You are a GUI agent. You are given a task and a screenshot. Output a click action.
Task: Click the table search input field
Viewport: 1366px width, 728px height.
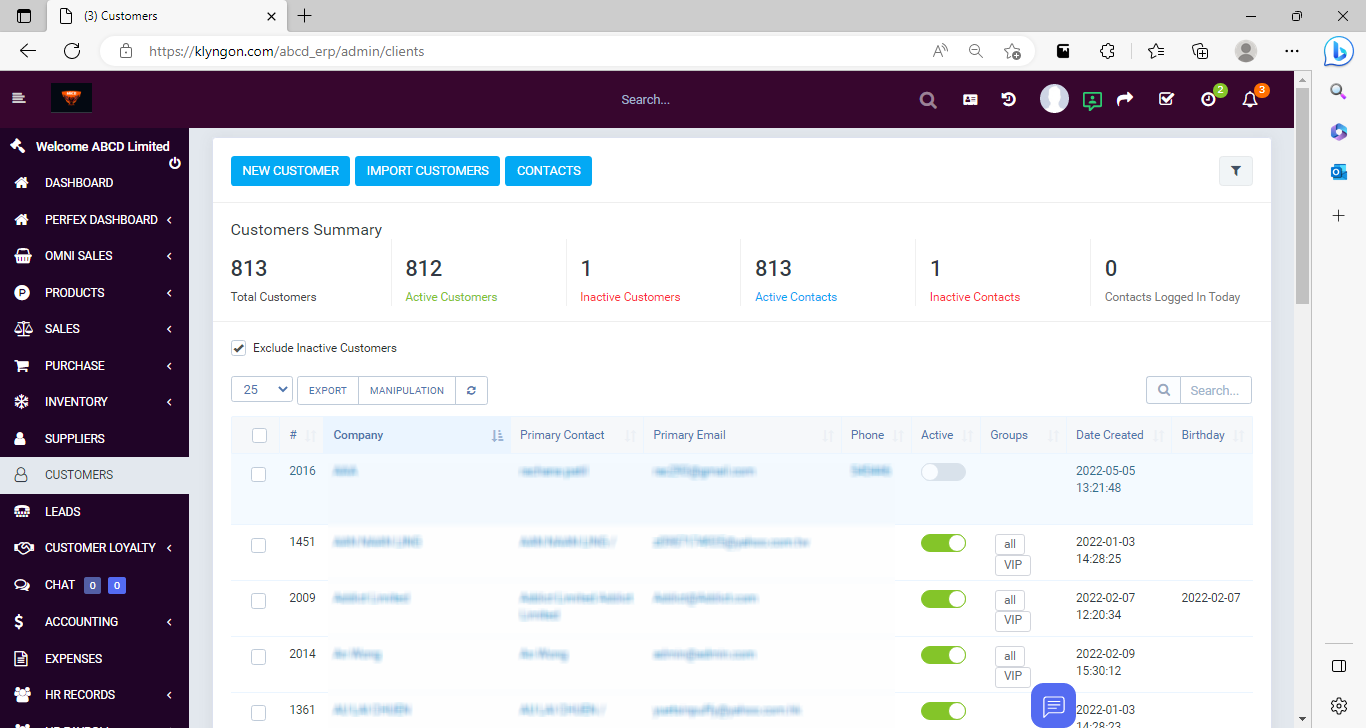click(1215, 391)
